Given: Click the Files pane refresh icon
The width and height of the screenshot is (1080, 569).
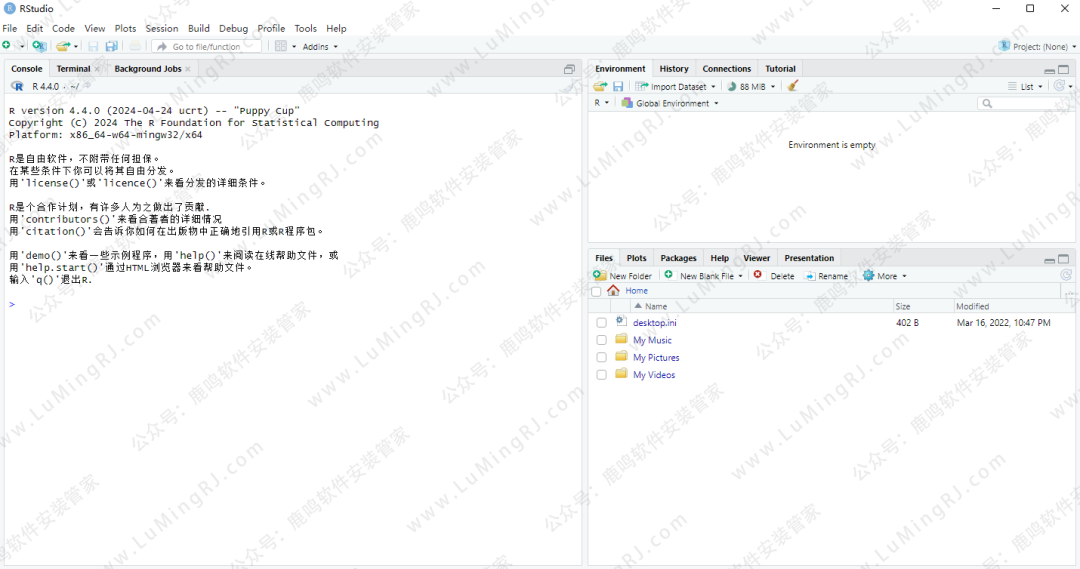Looking at the screenshot, I should (x=1066, y=275).
